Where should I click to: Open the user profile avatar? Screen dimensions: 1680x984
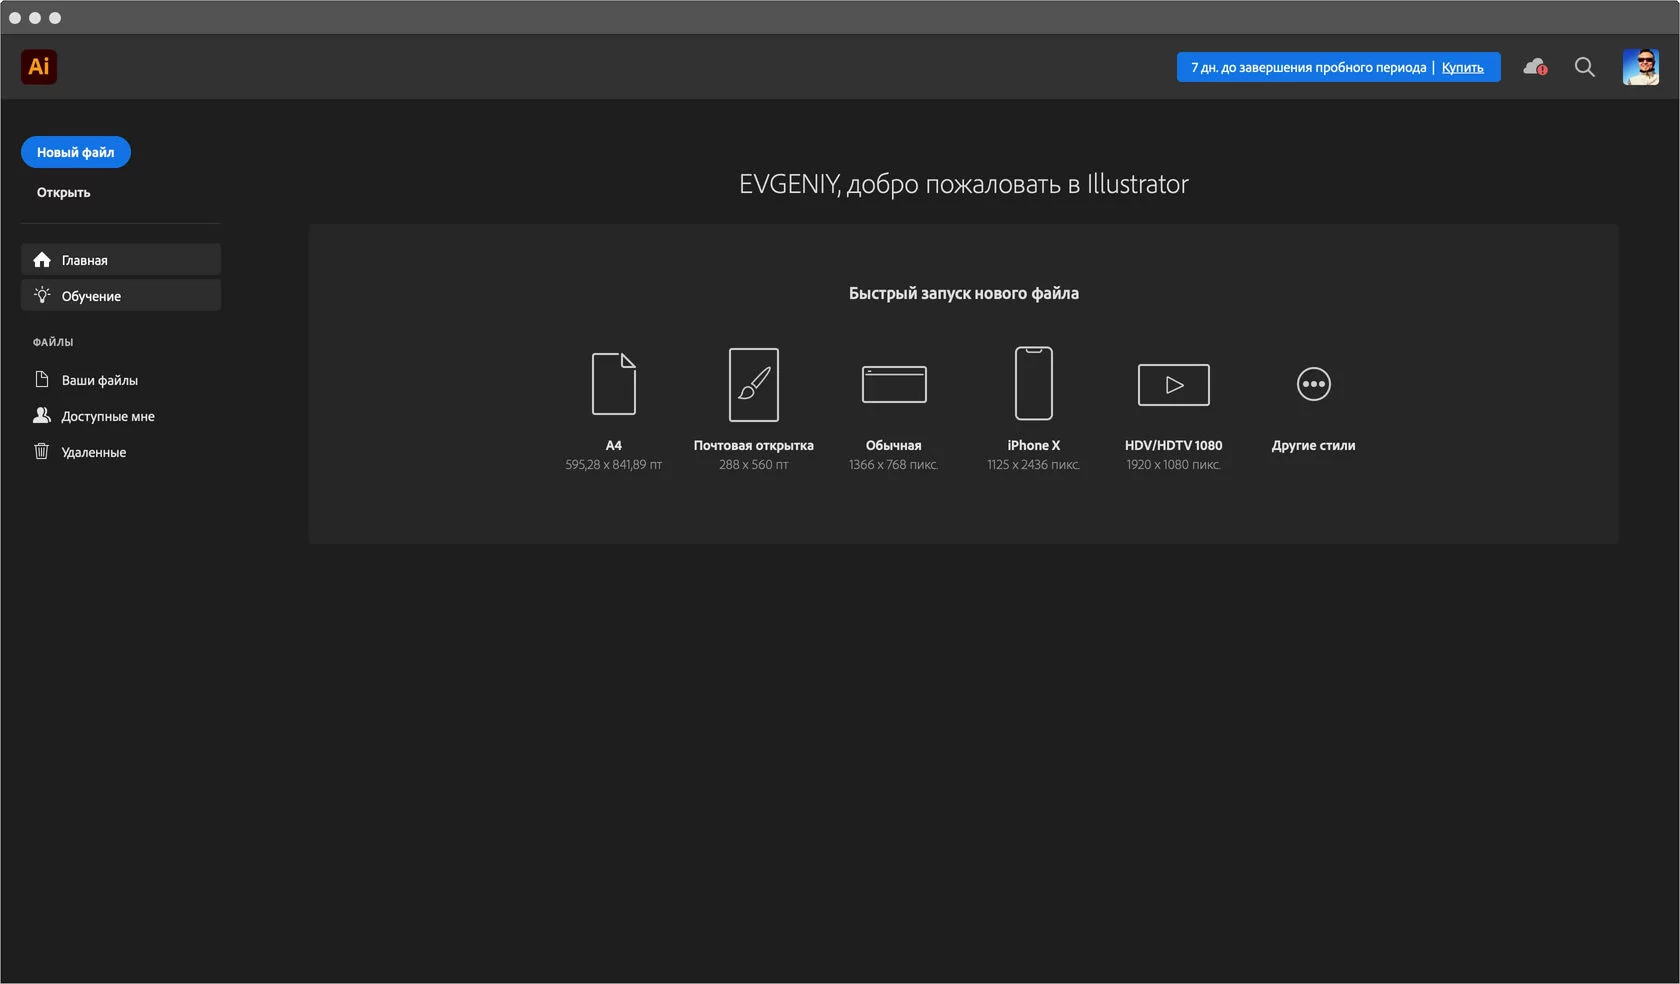click(x=1640, y=67)
